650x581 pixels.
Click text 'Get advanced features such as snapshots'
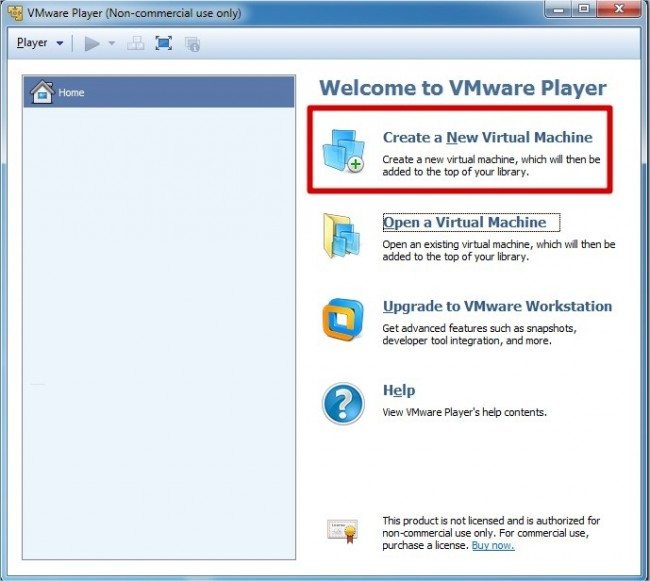pos(479,328)
